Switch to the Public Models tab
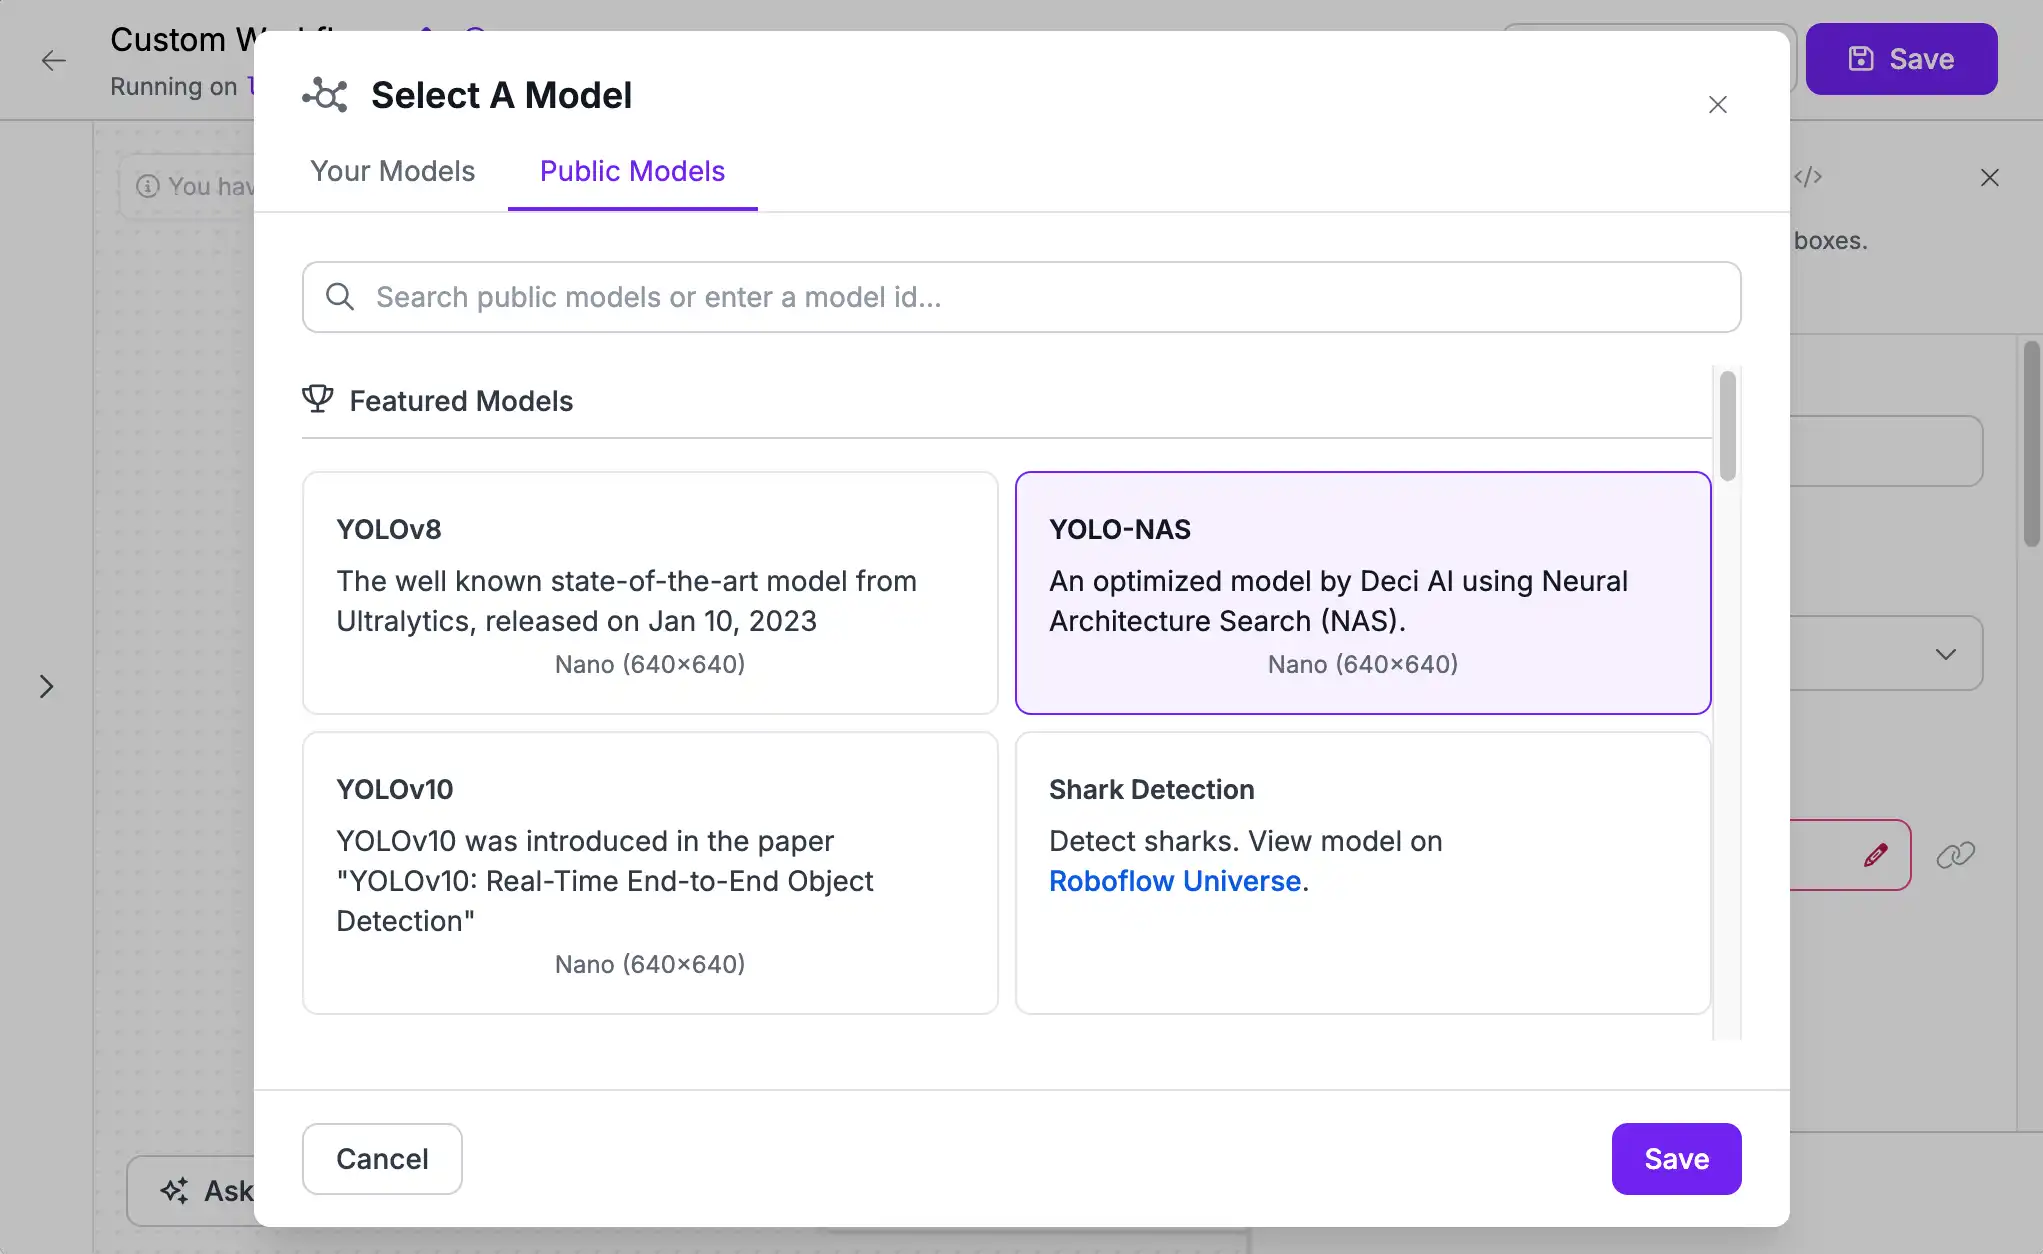Viewport: 2043px width, 1254px height. click(632, 171)
